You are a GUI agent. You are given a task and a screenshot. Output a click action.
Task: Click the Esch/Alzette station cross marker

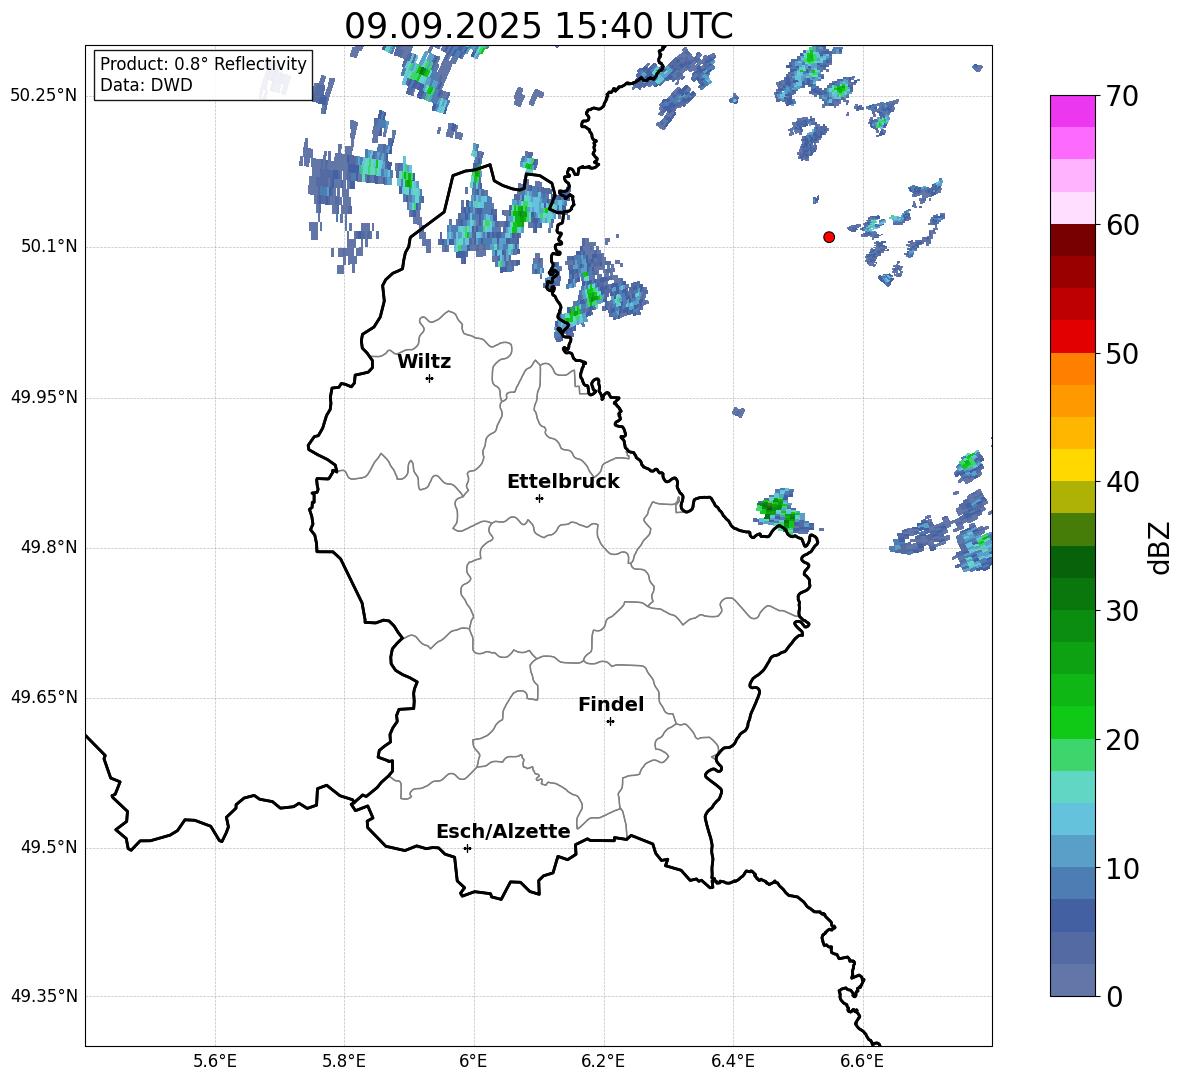467,848
